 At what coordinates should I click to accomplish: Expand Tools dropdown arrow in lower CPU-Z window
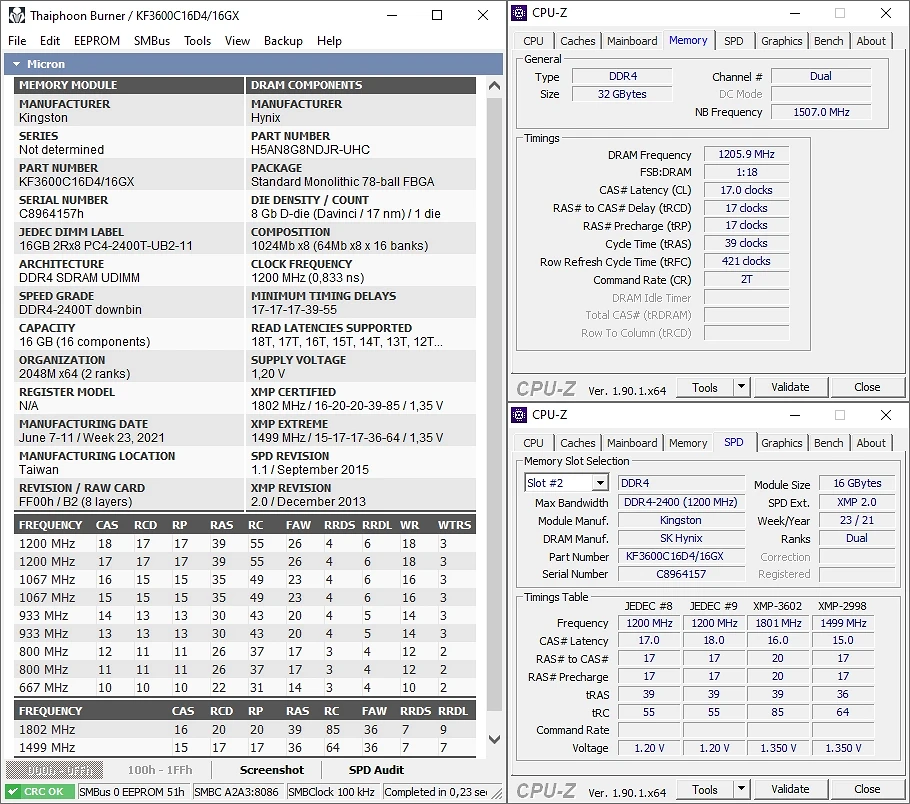coord(741,790)
